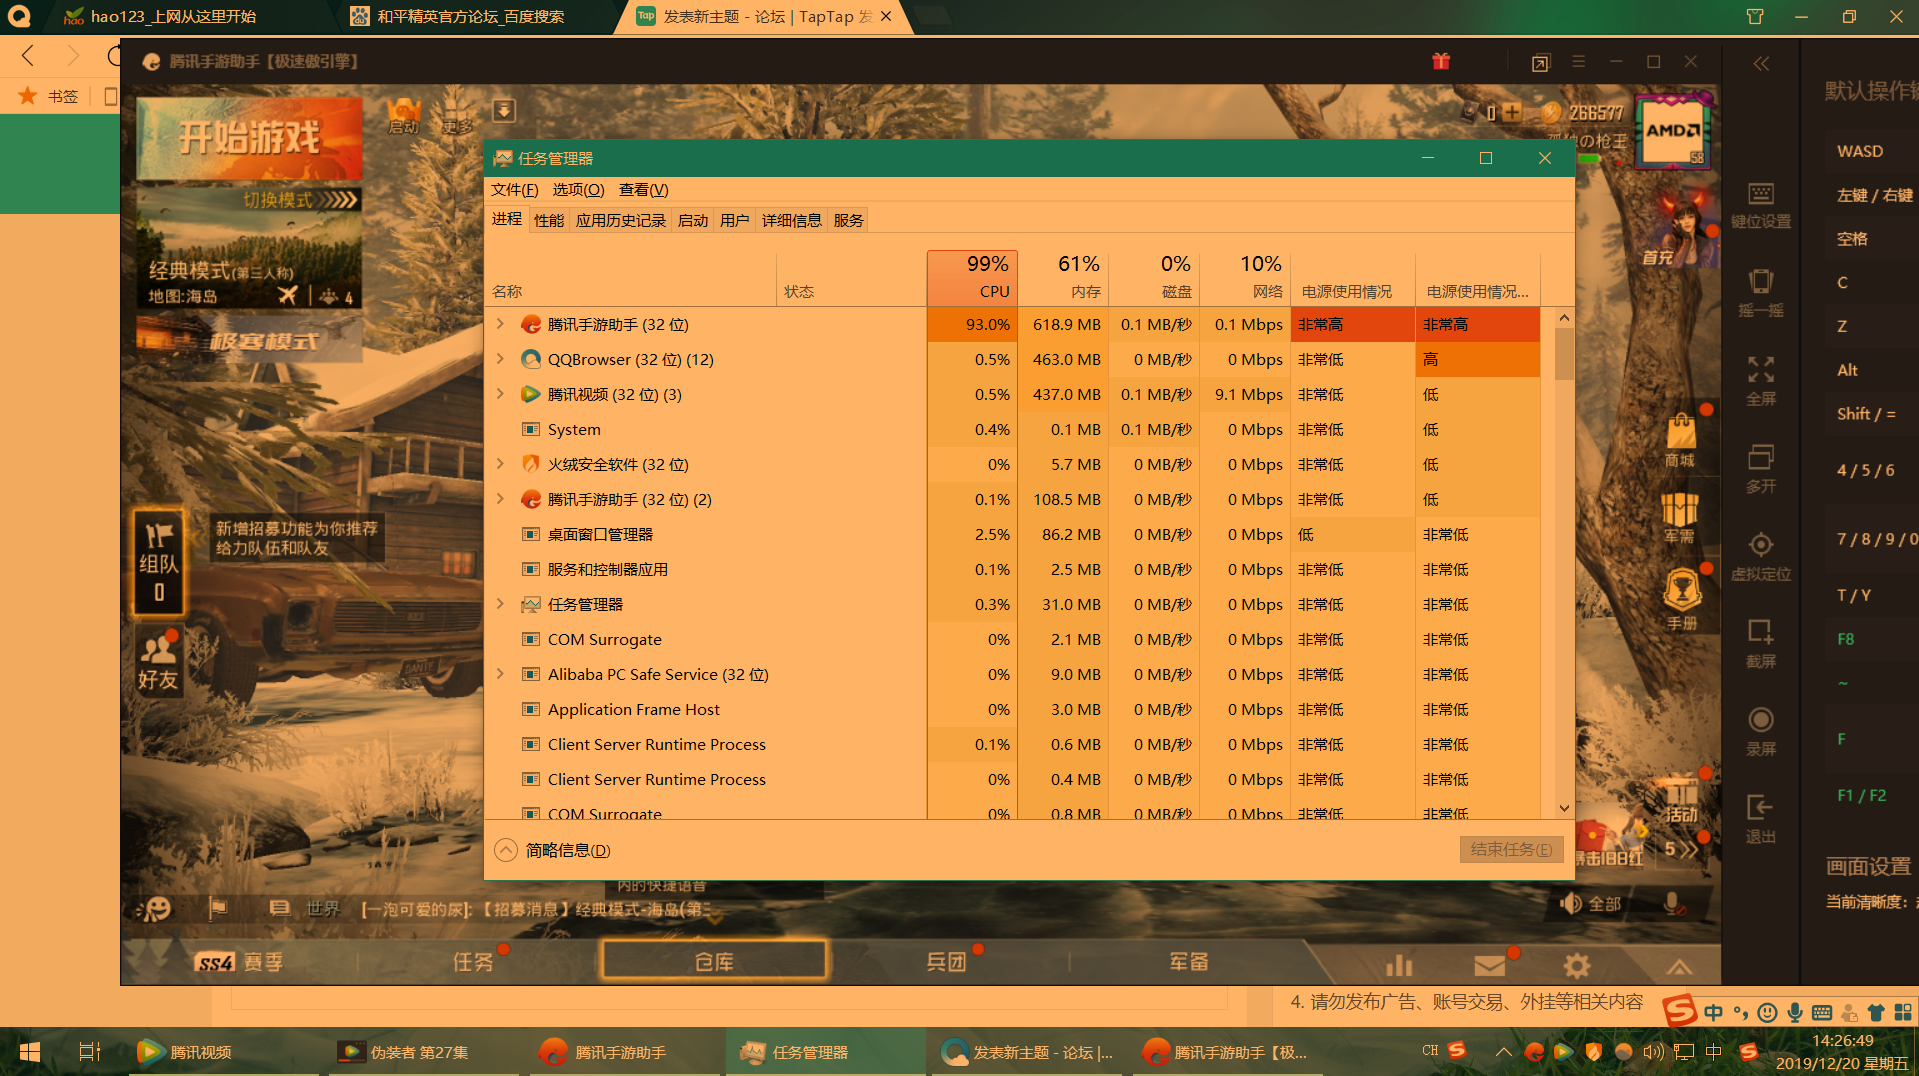This screenshot has width=1919, height=1076.
Task: Click the red gift icon in emulator title bar
Action: coord(1441,61)
